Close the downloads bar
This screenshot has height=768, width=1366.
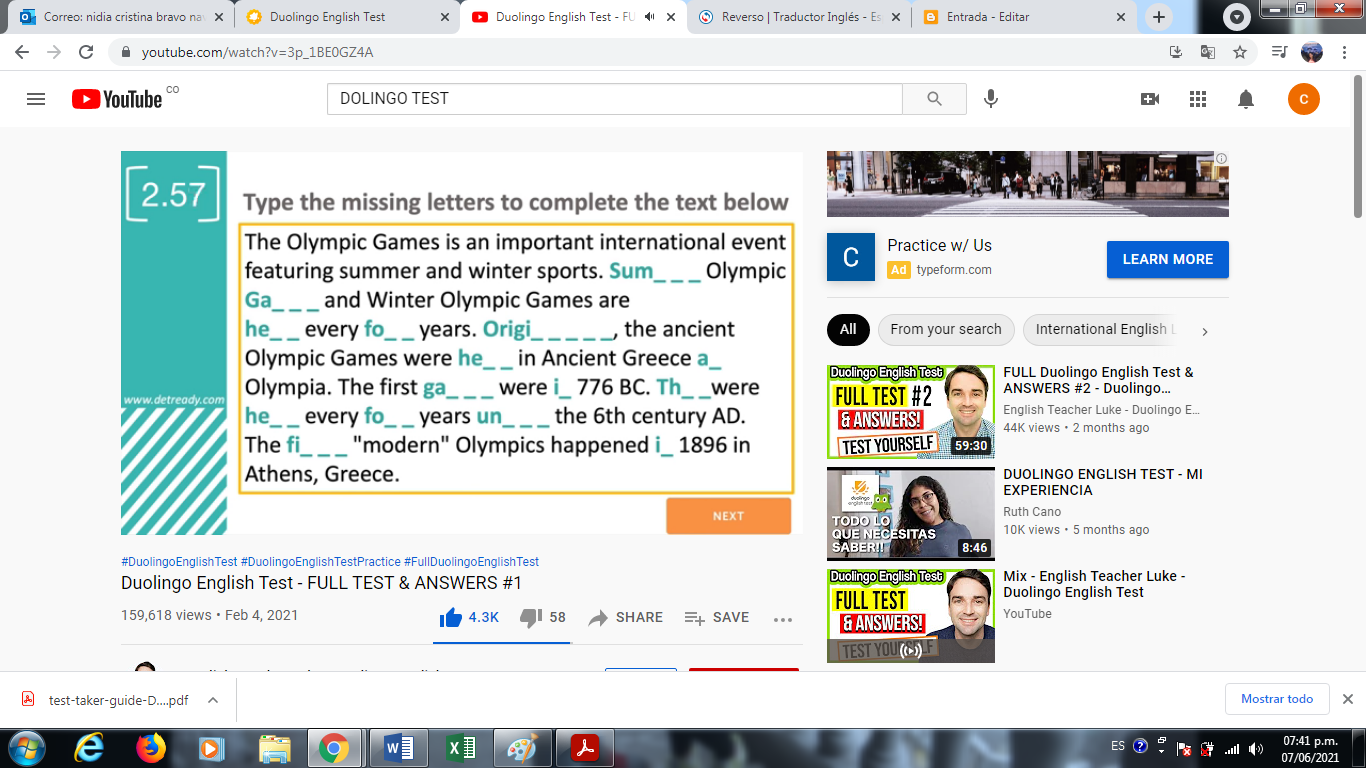[1347, 699]
